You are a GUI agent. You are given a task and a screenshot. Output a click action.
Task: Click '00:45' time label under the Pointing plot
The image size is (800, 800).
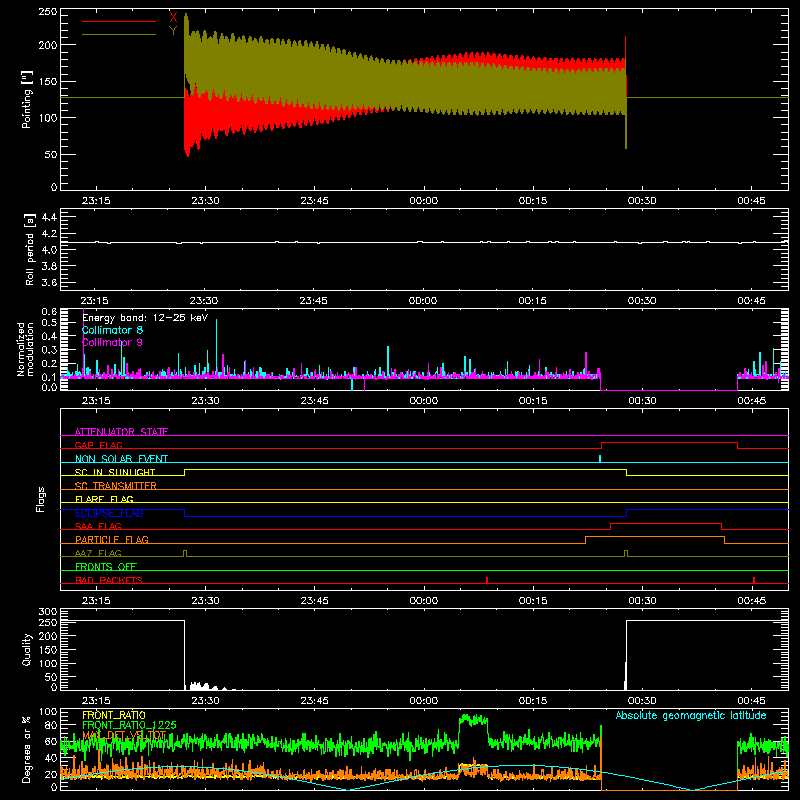click(751, 201)
